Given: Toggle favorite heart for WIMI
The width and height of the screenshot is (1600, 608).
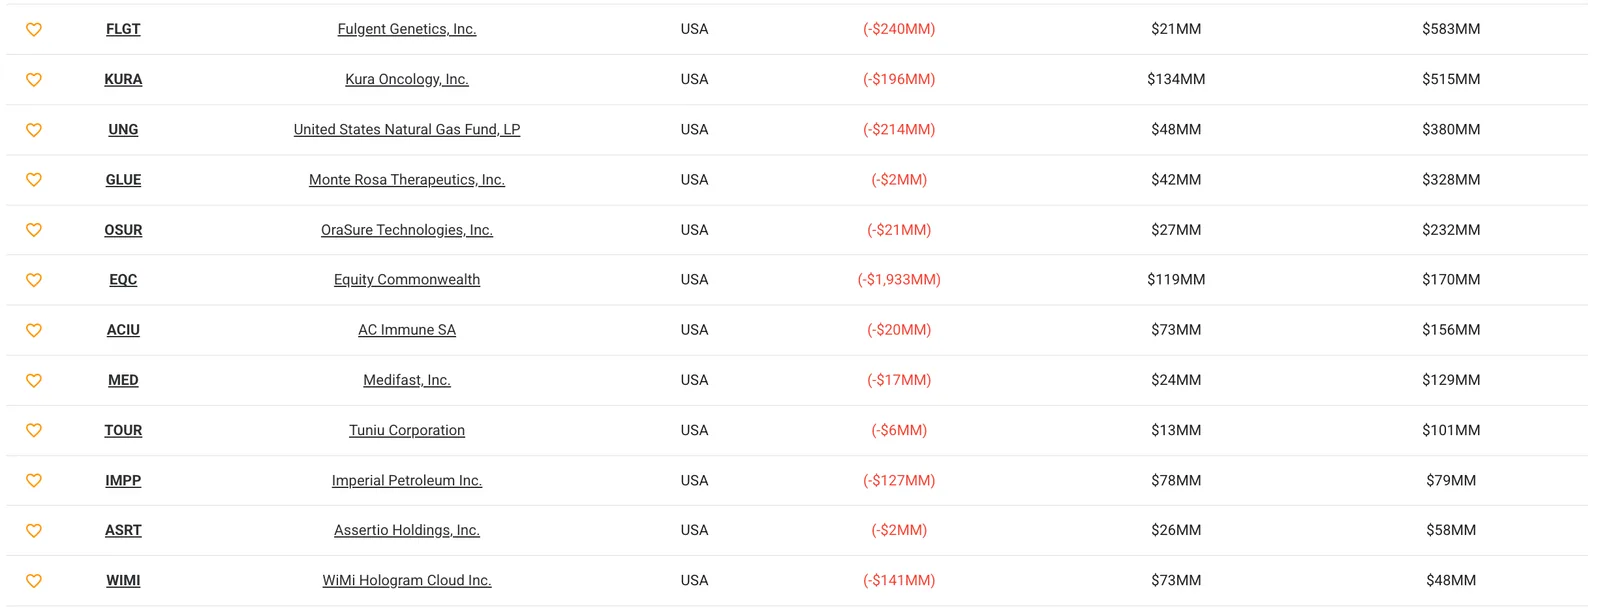Looking at the screenshot, I should click(x=33, y=580).
